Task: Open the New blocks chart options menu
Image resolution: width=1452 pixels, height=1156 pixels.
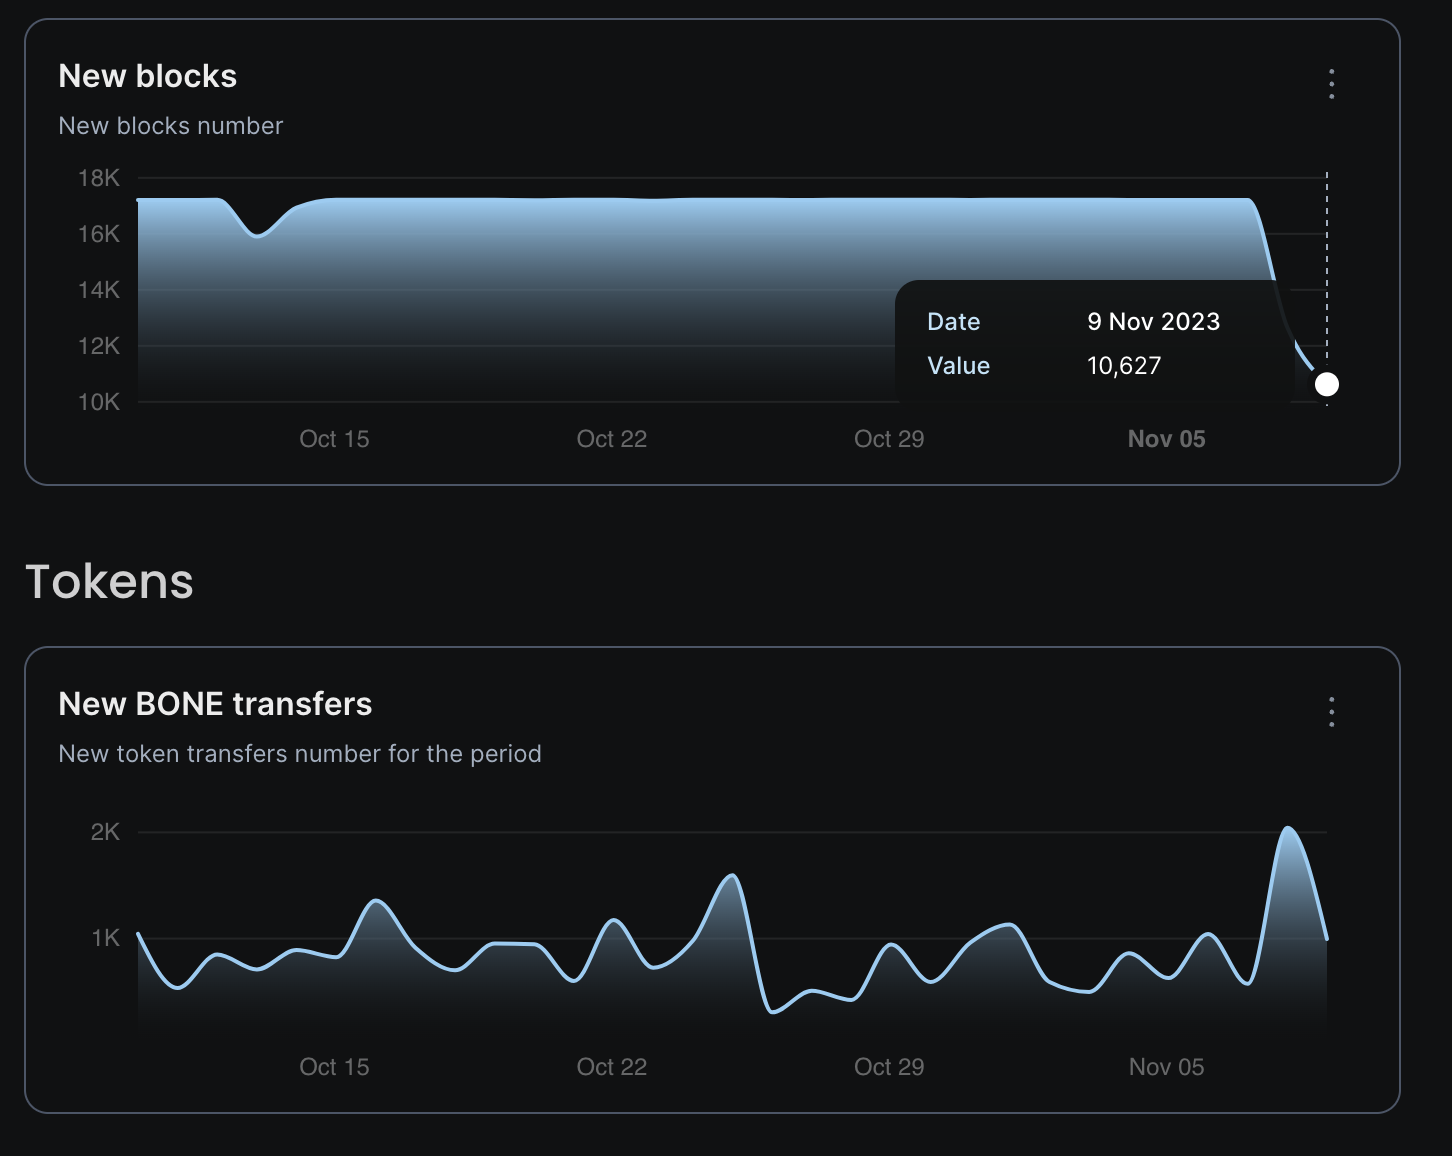Action: [1331, 84]
